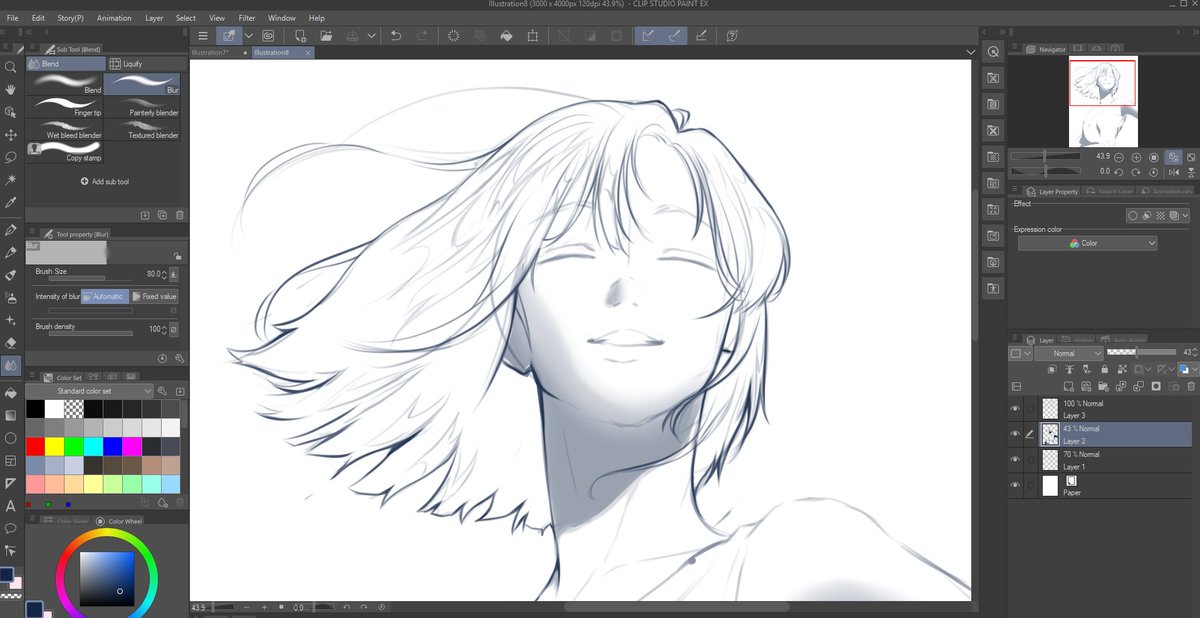Pick the red swatch in color set
Screen dimensions: 1200x618
(35, 446)
